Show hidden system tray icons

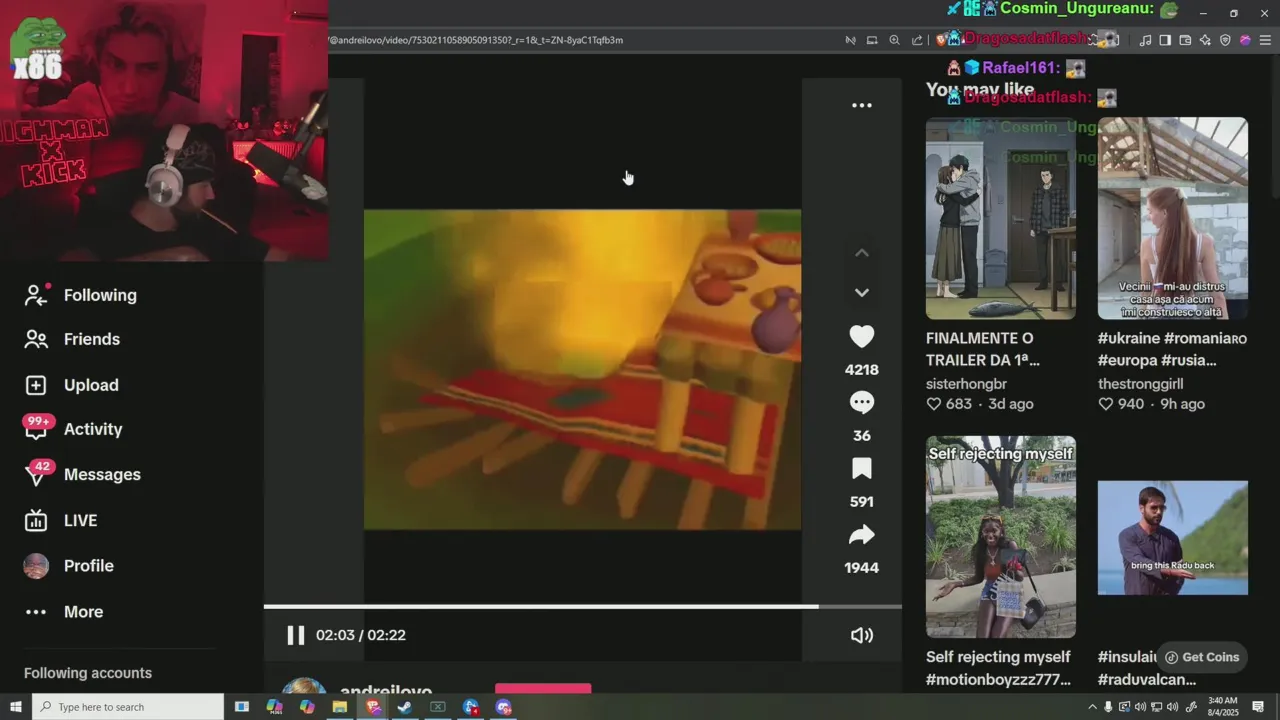tap(1092, 707)
